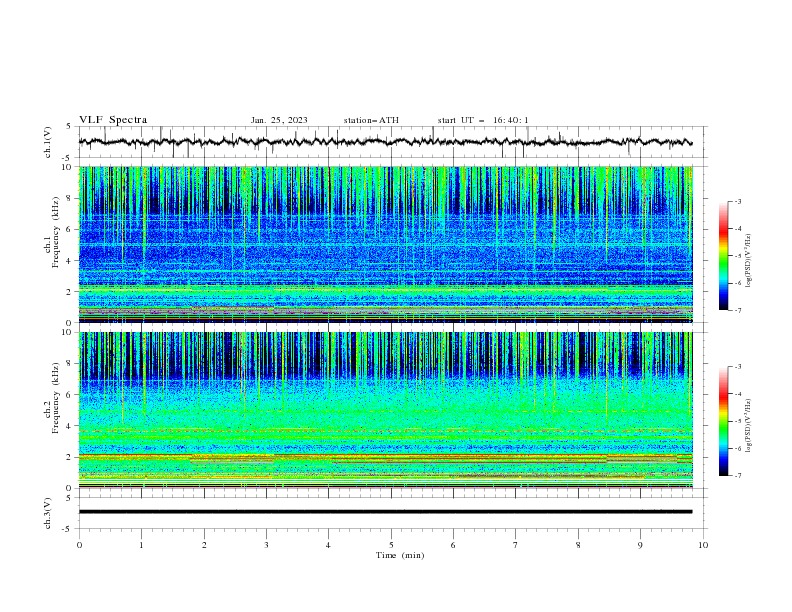This screenshot has height=612, width=792.
Task: Click the 'Time (min)' axis label
Action: [400, 555]
